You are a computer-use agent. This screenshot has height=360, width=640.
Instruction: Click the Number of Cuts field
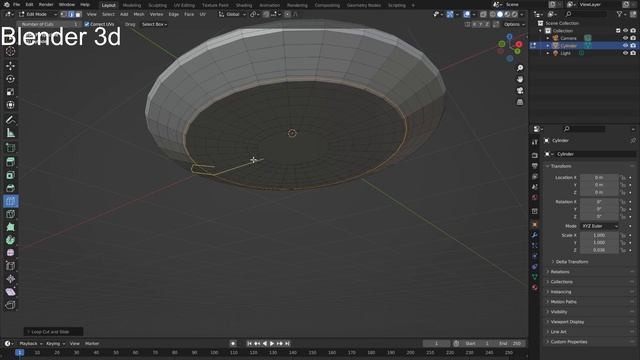[x=49, y=24]
